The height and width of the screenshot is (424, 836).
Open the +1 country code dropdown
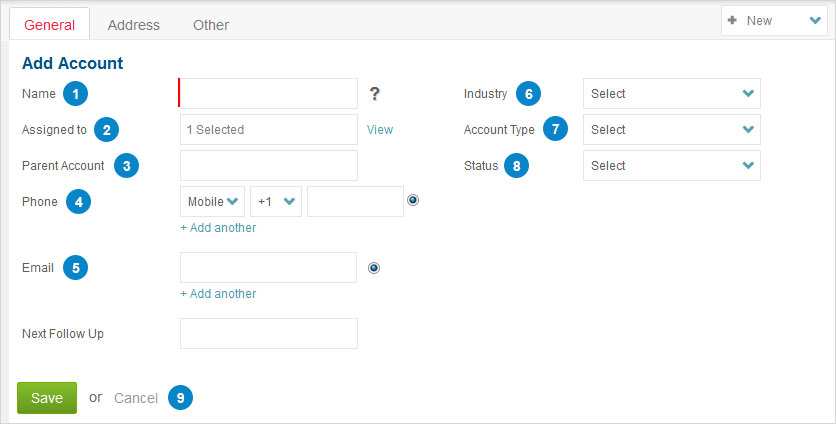tap(276, 202)
